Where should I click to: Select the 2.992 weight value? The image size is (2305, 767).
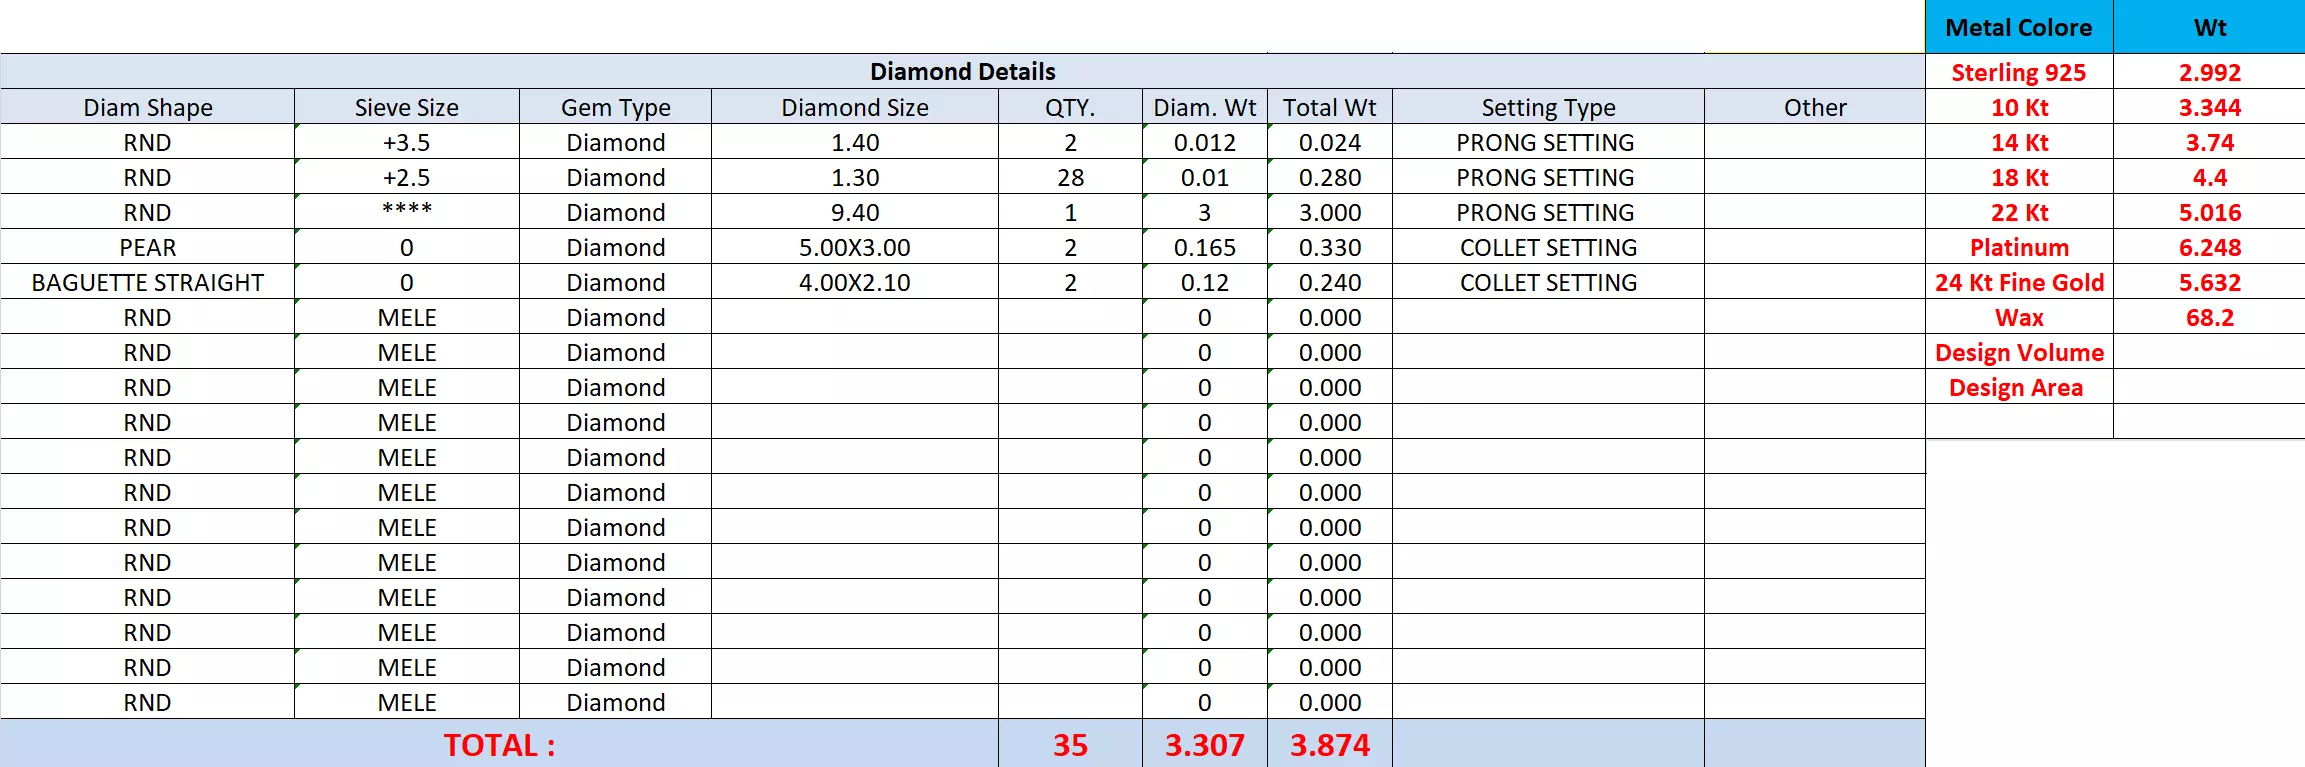coord(2210,72)
